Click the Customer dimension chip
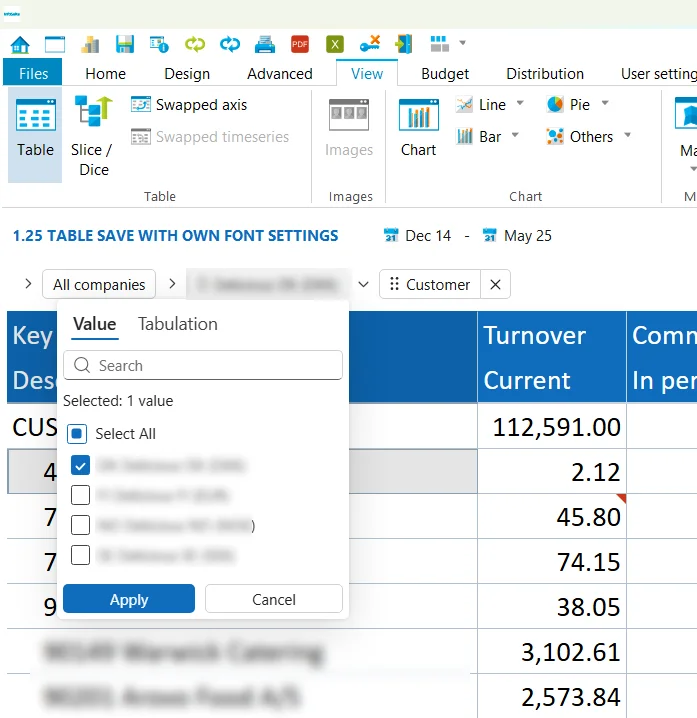Image resolution: width=697 pixels, height=718 pixels. [x=430, y=284]
